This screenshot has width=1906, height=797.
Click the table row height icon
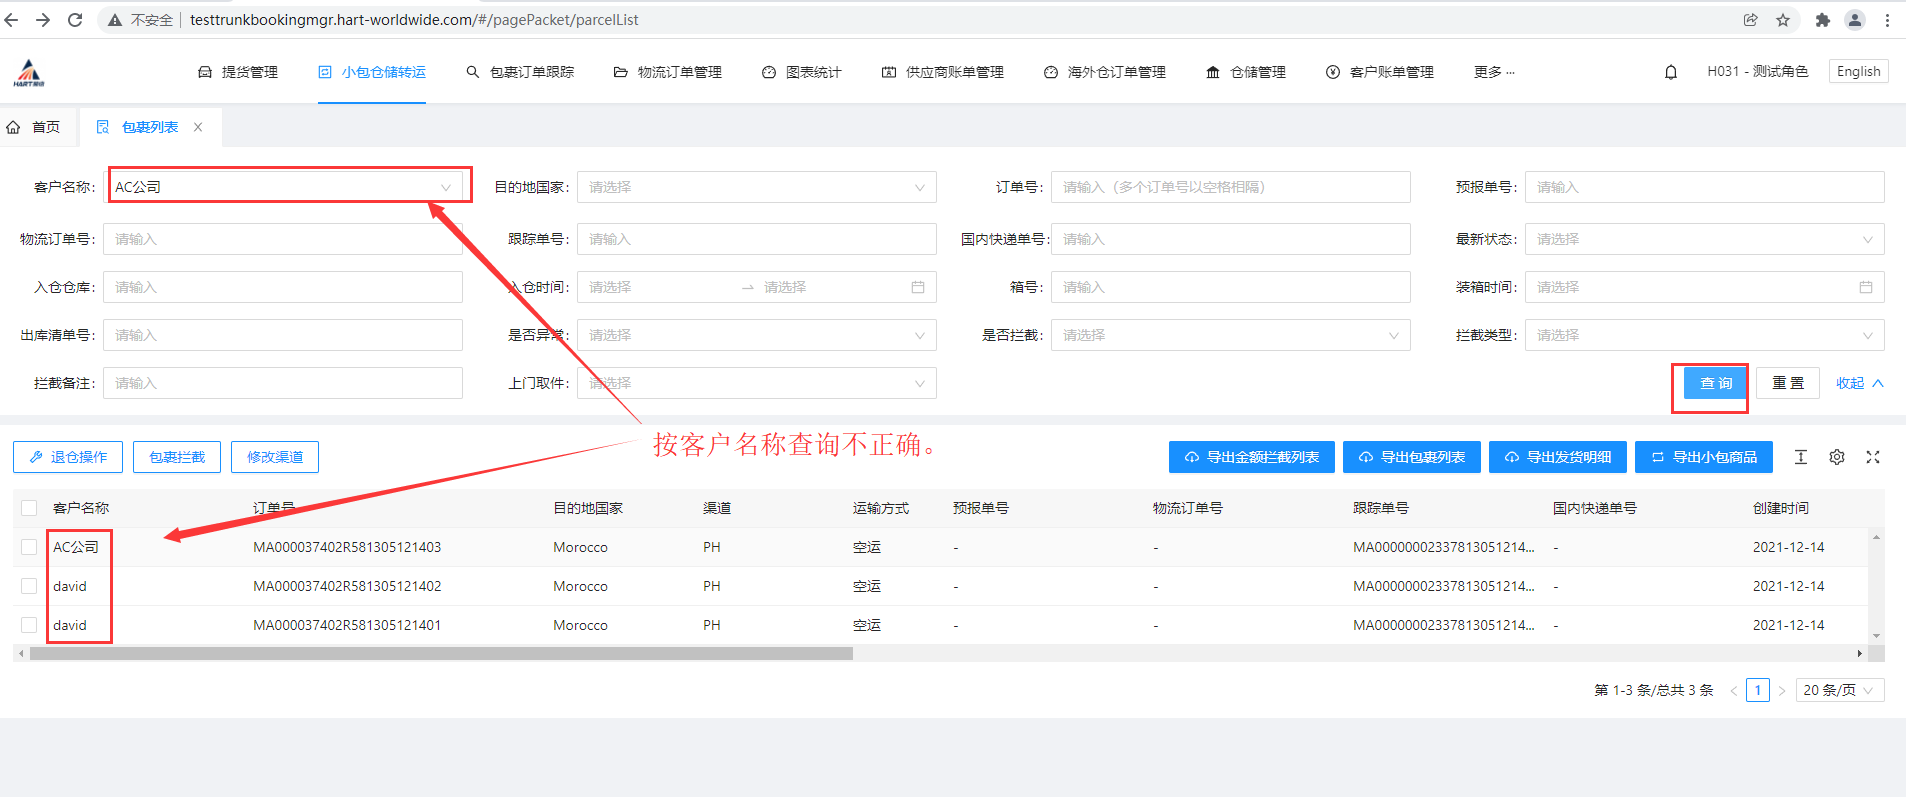pyautogui.click(x=1800, y=457)
